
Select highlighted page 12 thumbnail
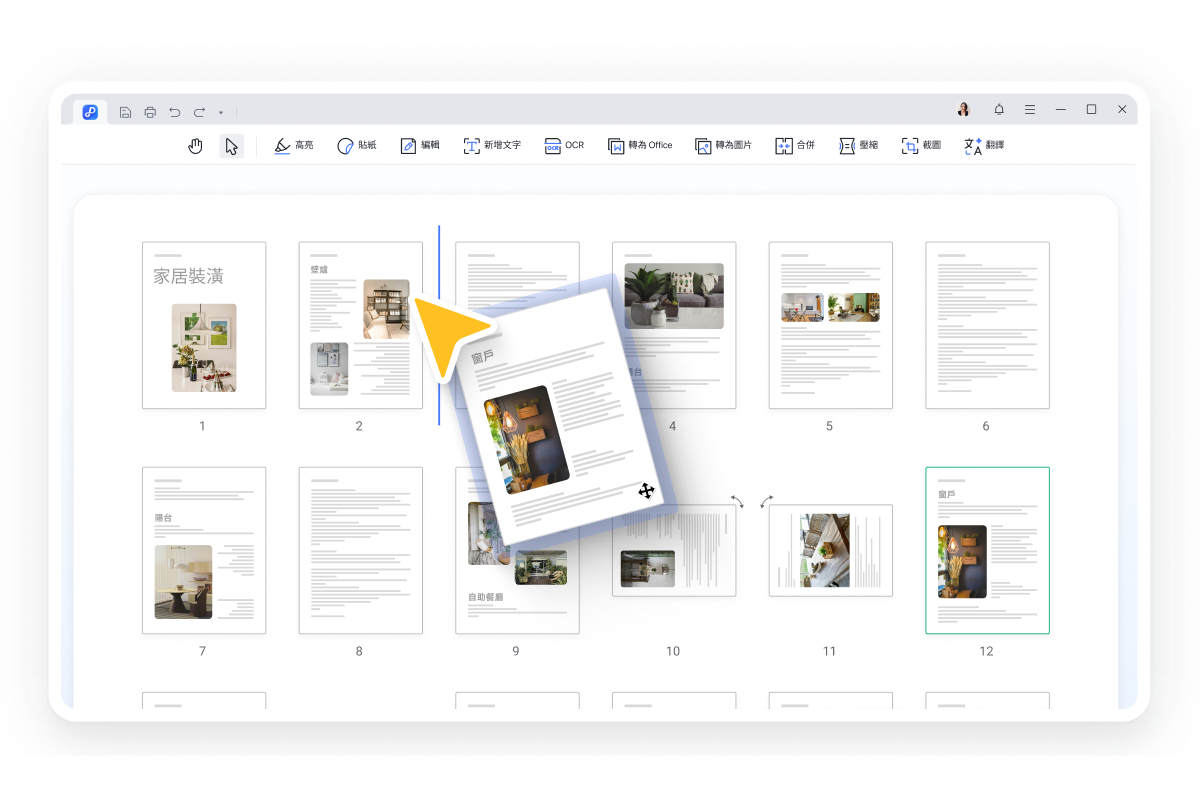coord(988,550)
